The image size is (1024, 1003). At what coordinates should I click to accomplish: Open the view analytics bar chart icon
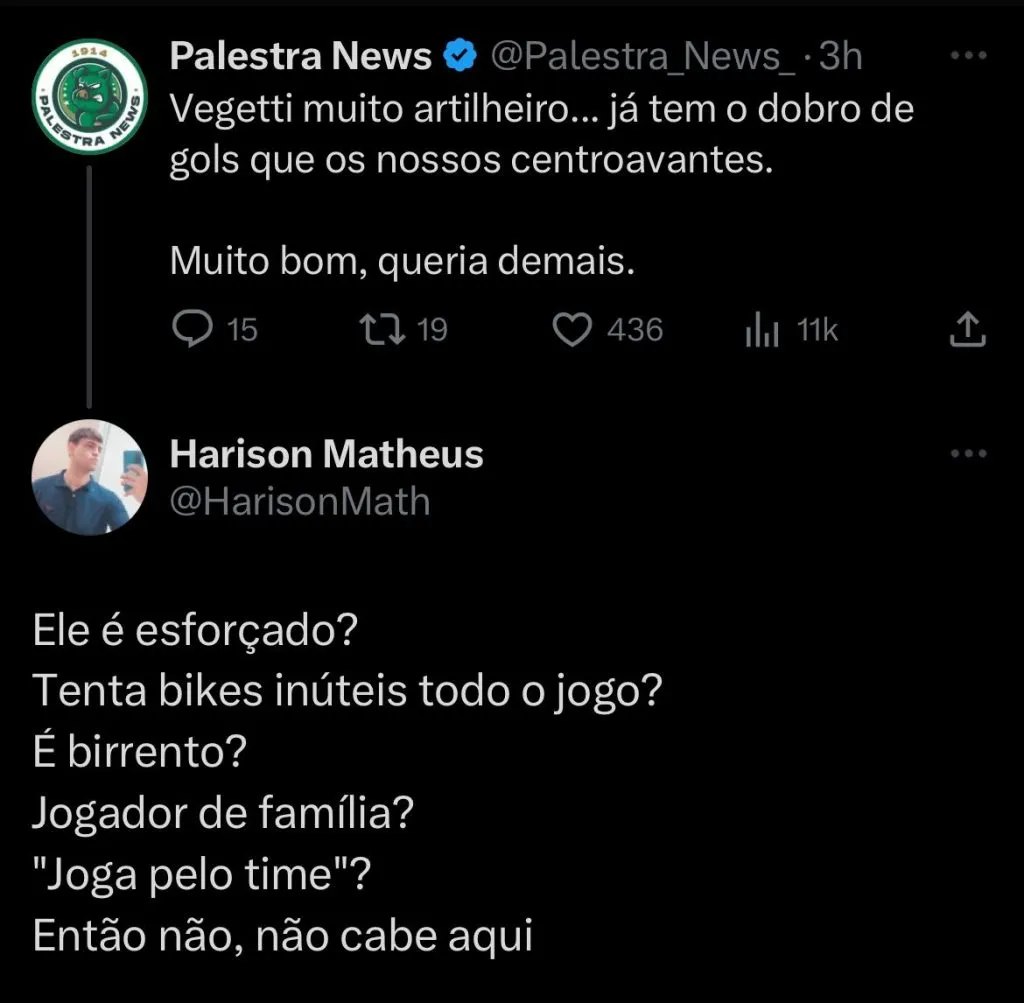(x=762, y=330)
